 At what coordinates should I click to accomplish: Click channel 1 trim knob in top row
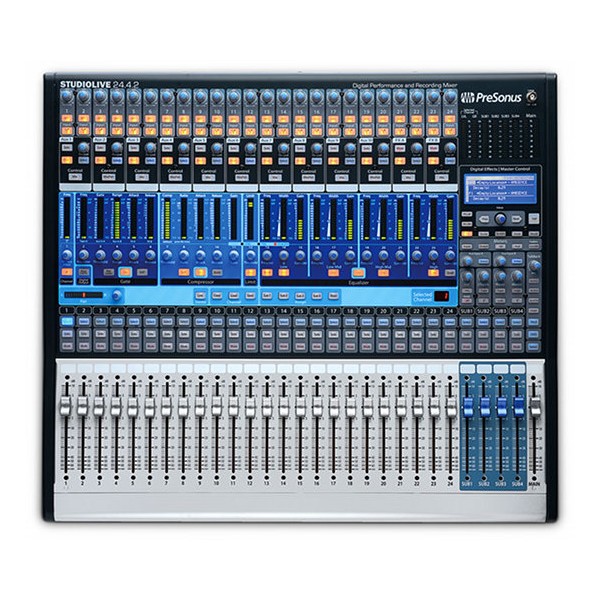[67, 98]
